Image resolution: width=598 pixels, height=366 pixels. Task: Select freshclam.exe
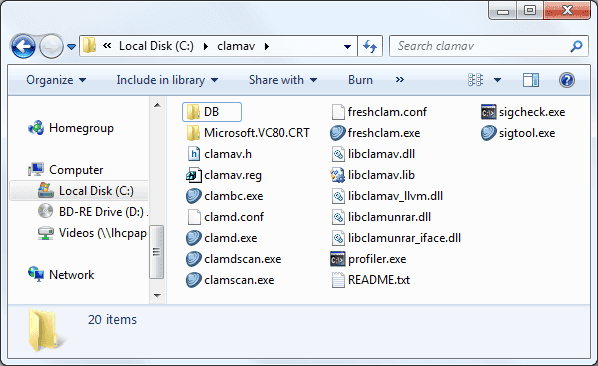(x=375, y=133)
